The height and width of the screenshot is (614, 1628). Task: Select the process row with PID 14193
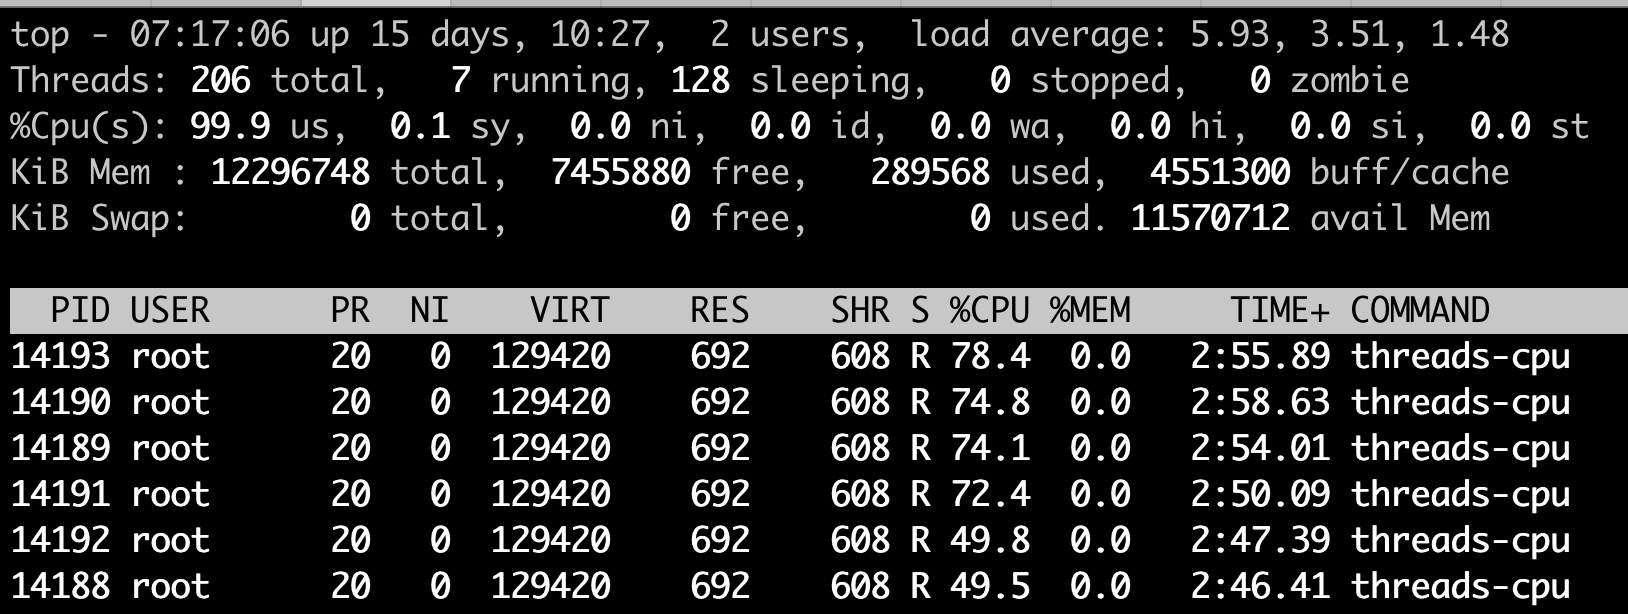[60, 356]
